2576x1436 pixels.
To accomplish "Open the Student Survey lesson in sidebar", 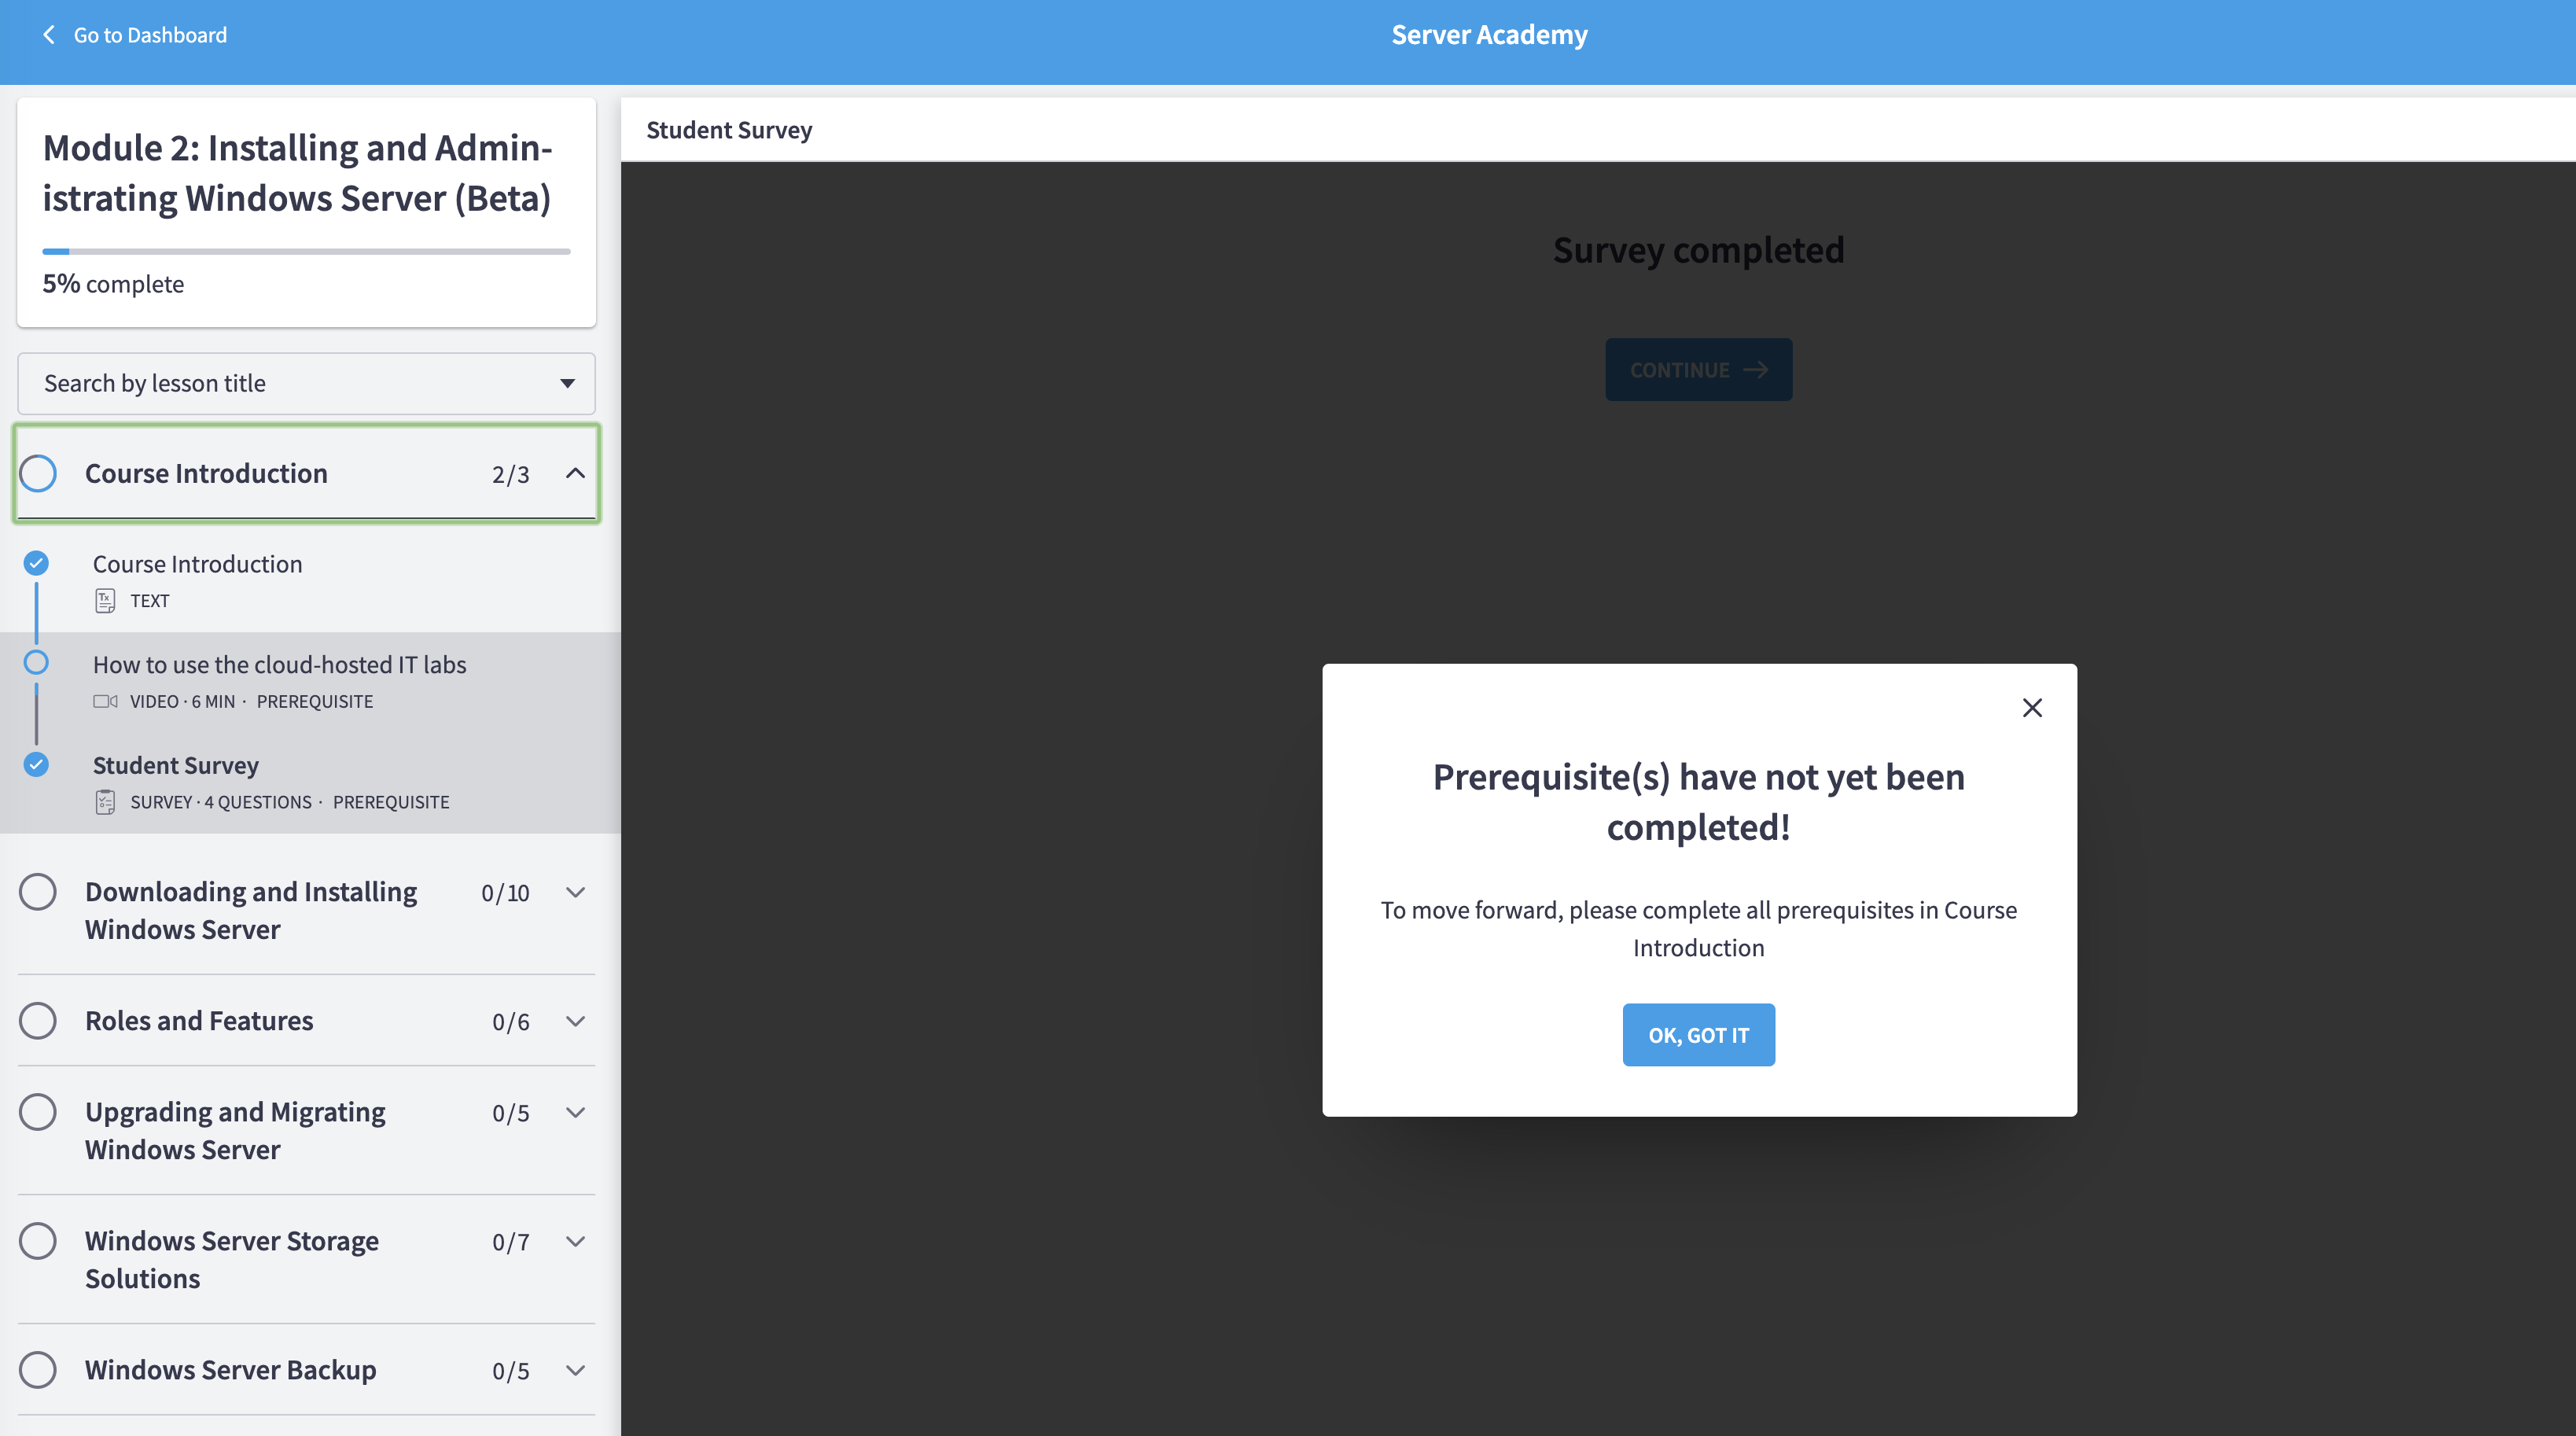I will tap(176, 765).
